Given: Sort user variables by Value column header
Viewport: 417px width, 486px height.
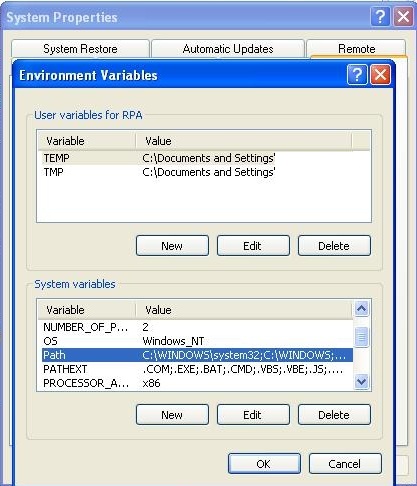Looking at the screenshot, I should click(x=244, y=141).
